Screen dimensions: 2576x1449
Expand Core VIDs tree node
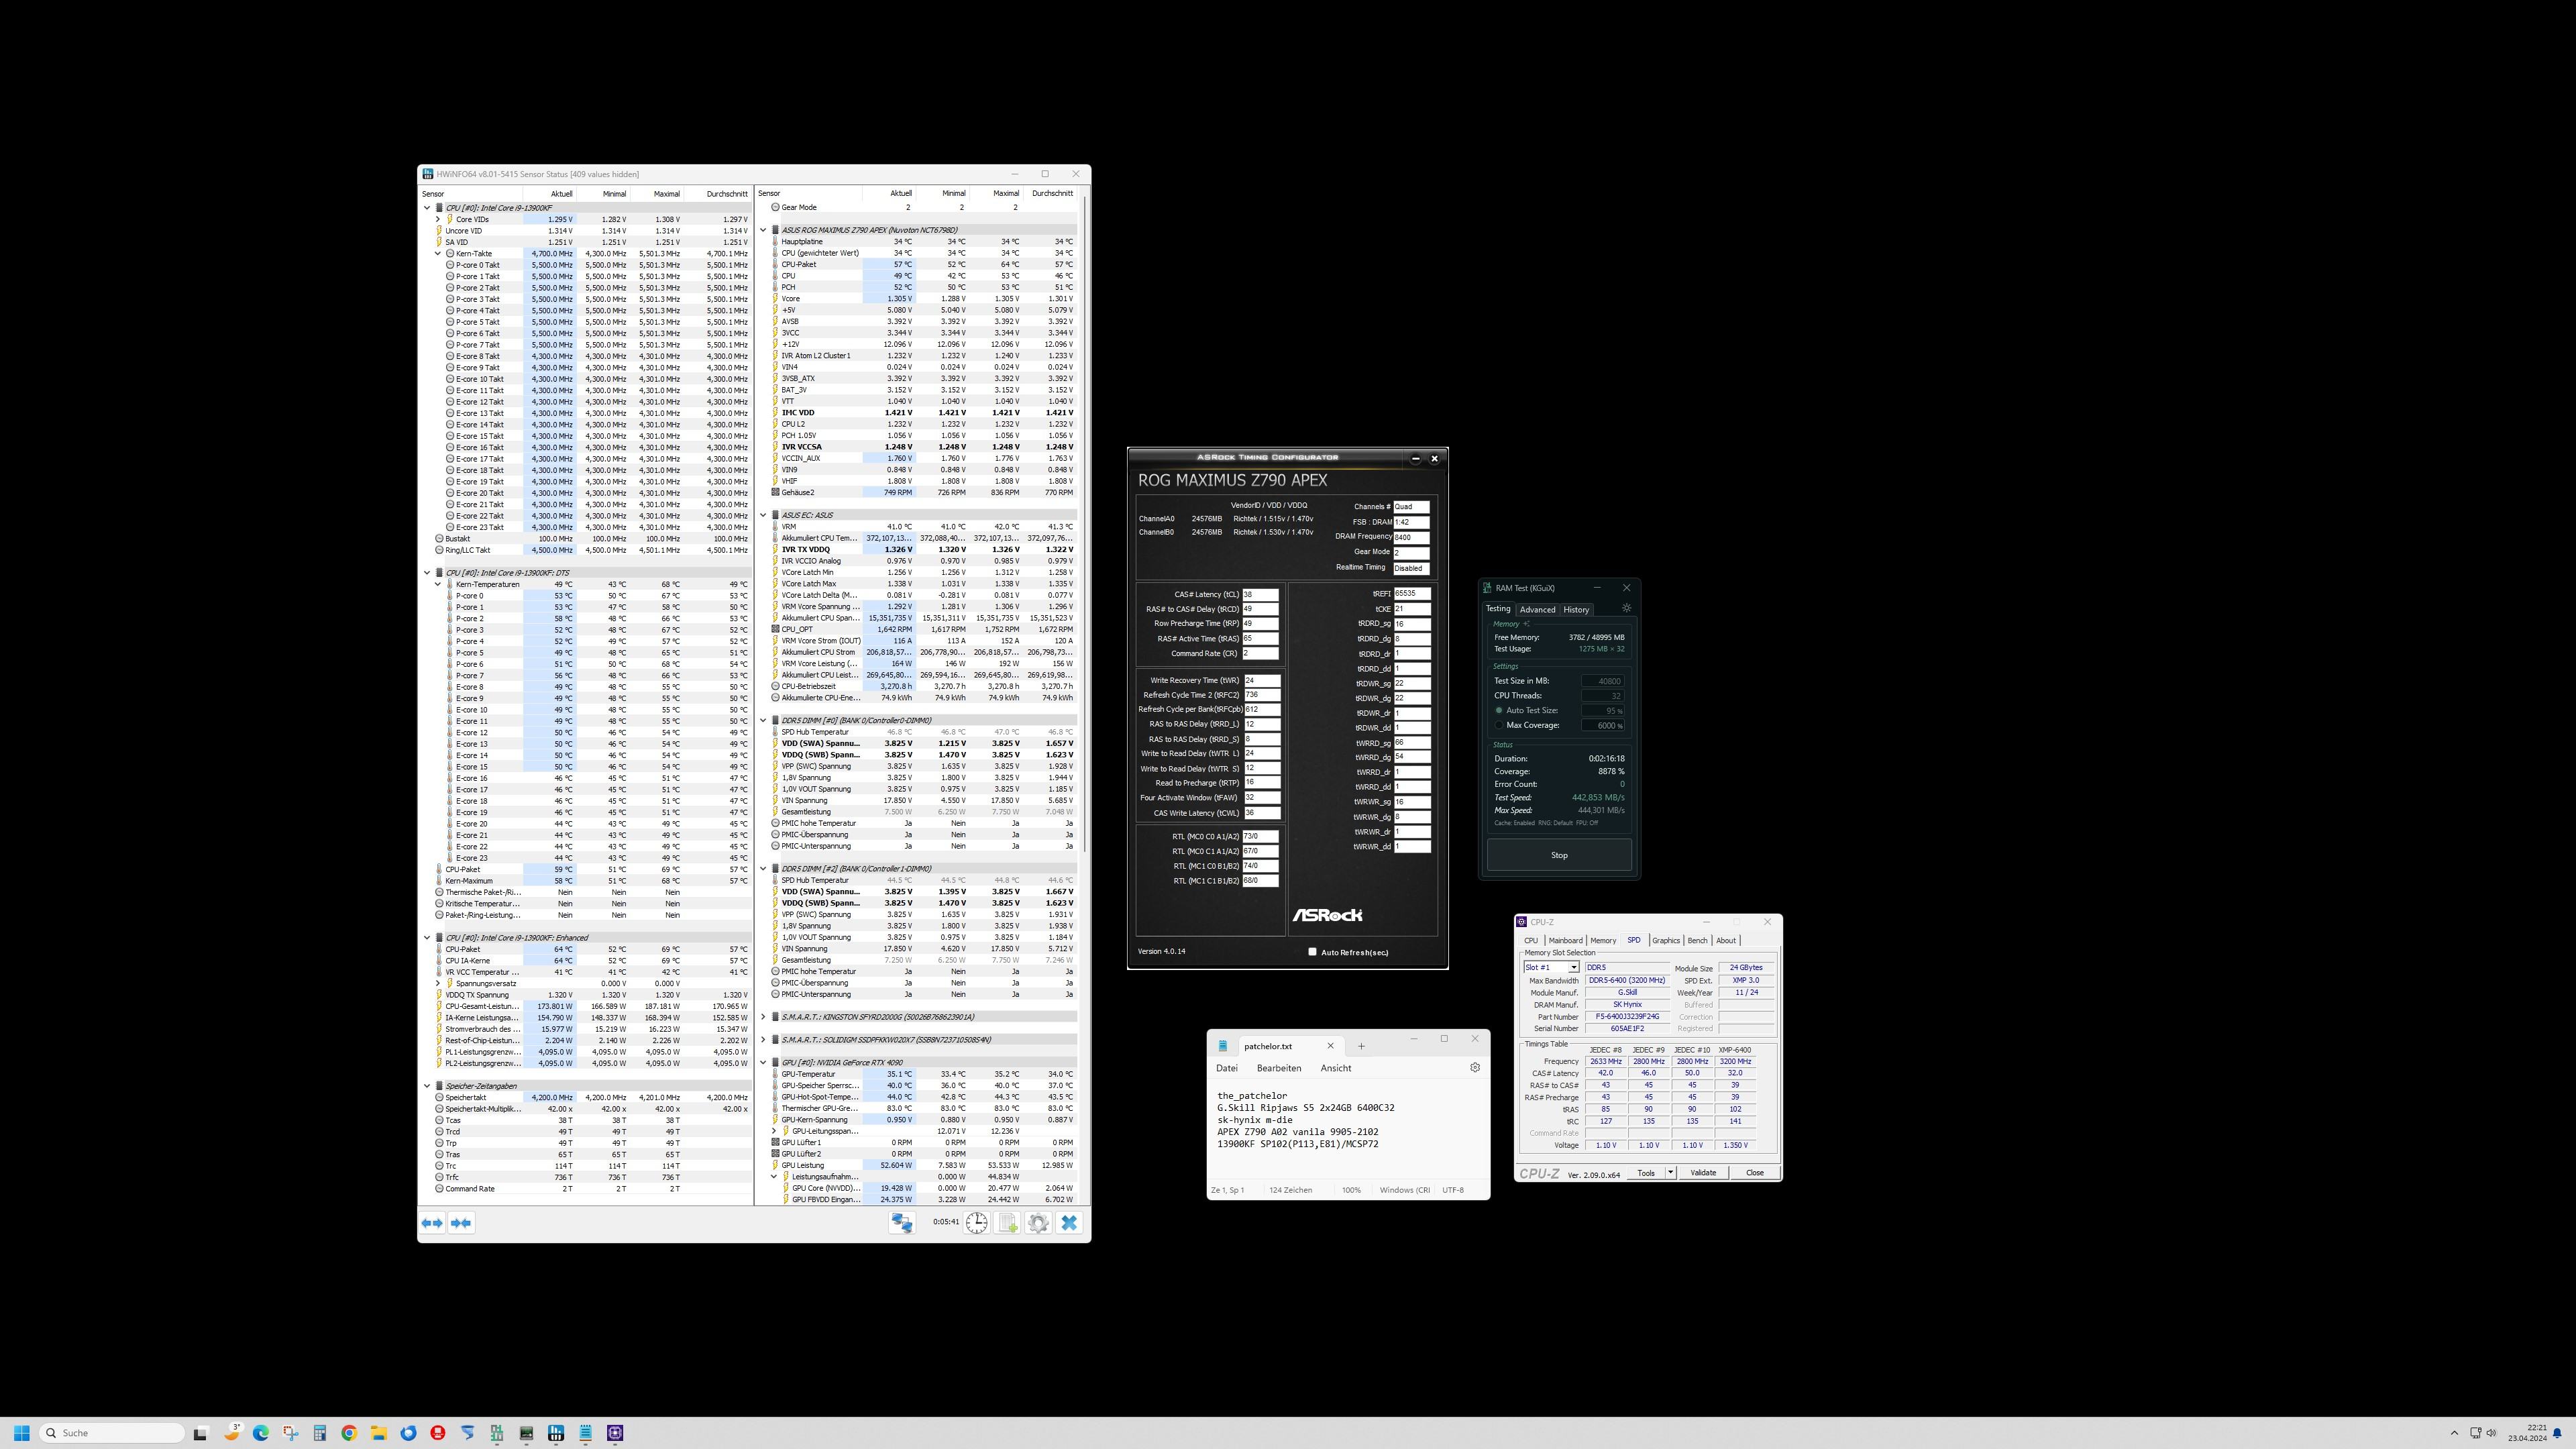[438, 219]
